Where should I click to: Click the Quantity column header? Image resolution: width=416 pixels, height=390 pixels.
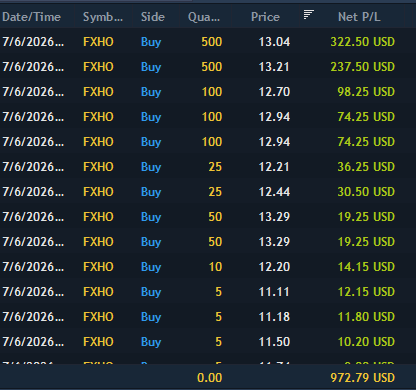pyautogui.click(x=204, y=17)
